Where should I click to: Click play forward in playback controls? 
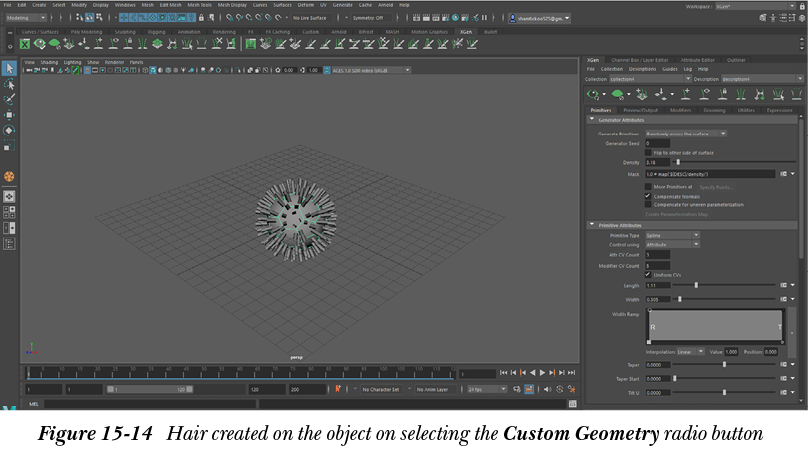542,372
